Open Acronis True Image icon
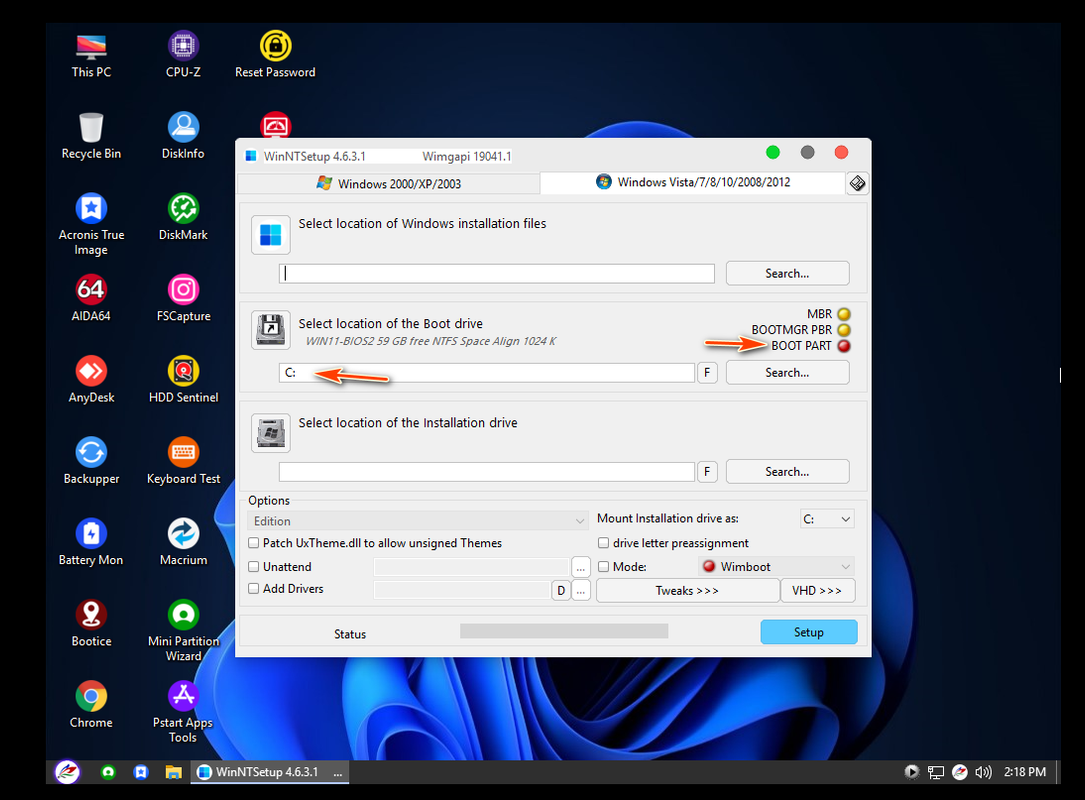This screenshot has width=1085, height=800. click(x=91, y=225)
